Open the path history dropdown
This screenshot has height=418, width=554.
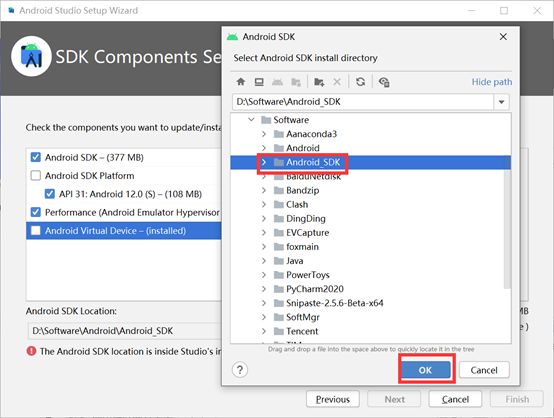click(x=501, y=102)
